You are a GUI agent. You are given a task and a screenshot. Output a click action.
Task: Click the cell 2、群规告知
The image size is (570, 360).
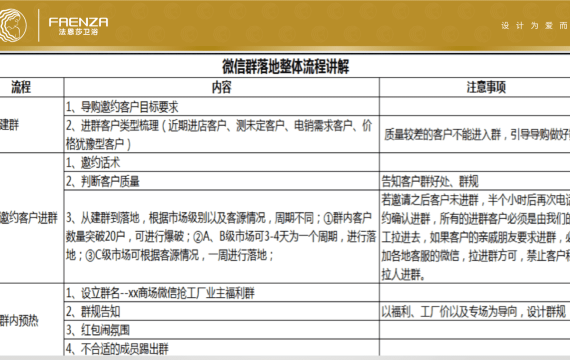click(x=221, y=311)
